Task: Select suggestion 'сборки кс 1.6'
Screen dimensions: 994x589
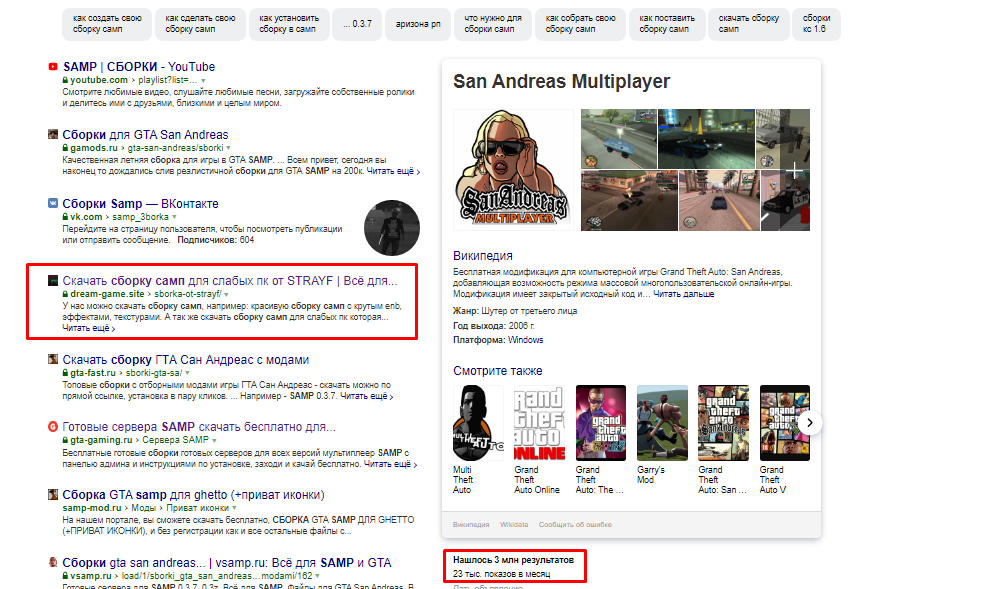Action: [816, 24]
